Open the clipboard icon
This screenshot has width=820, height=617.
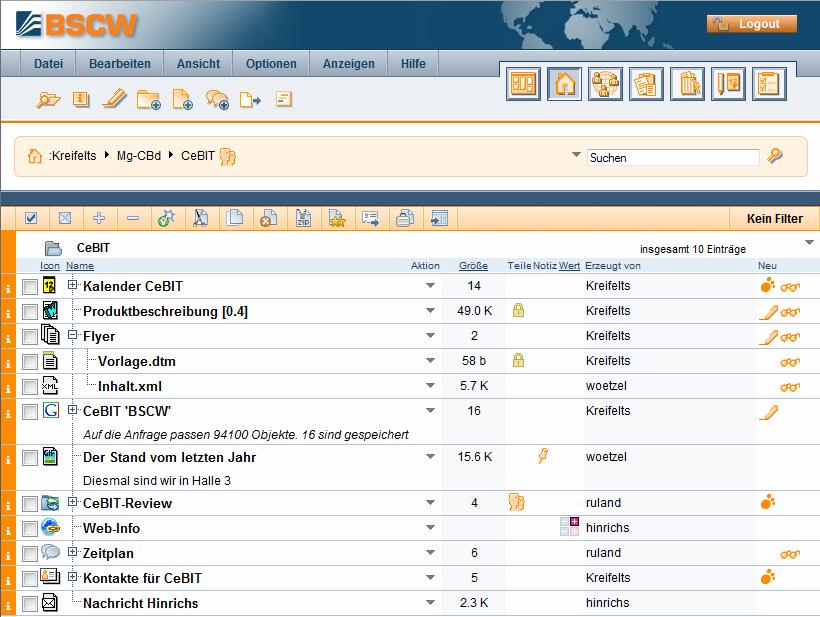pos(646,84)
